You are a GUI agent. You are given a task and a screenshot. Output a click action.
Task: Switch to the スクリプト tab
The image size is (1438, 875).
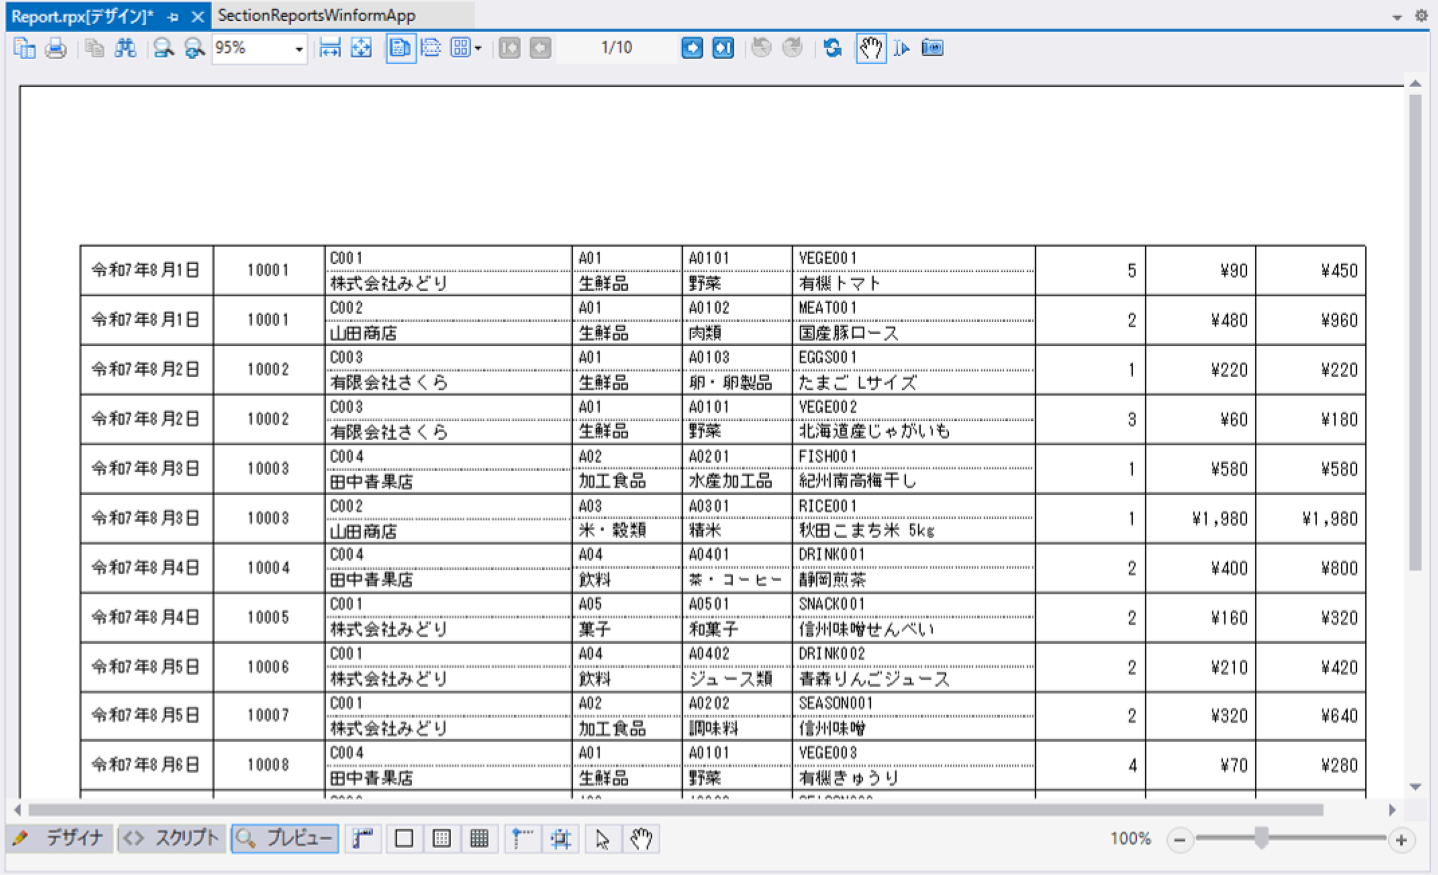pos(171,838)
